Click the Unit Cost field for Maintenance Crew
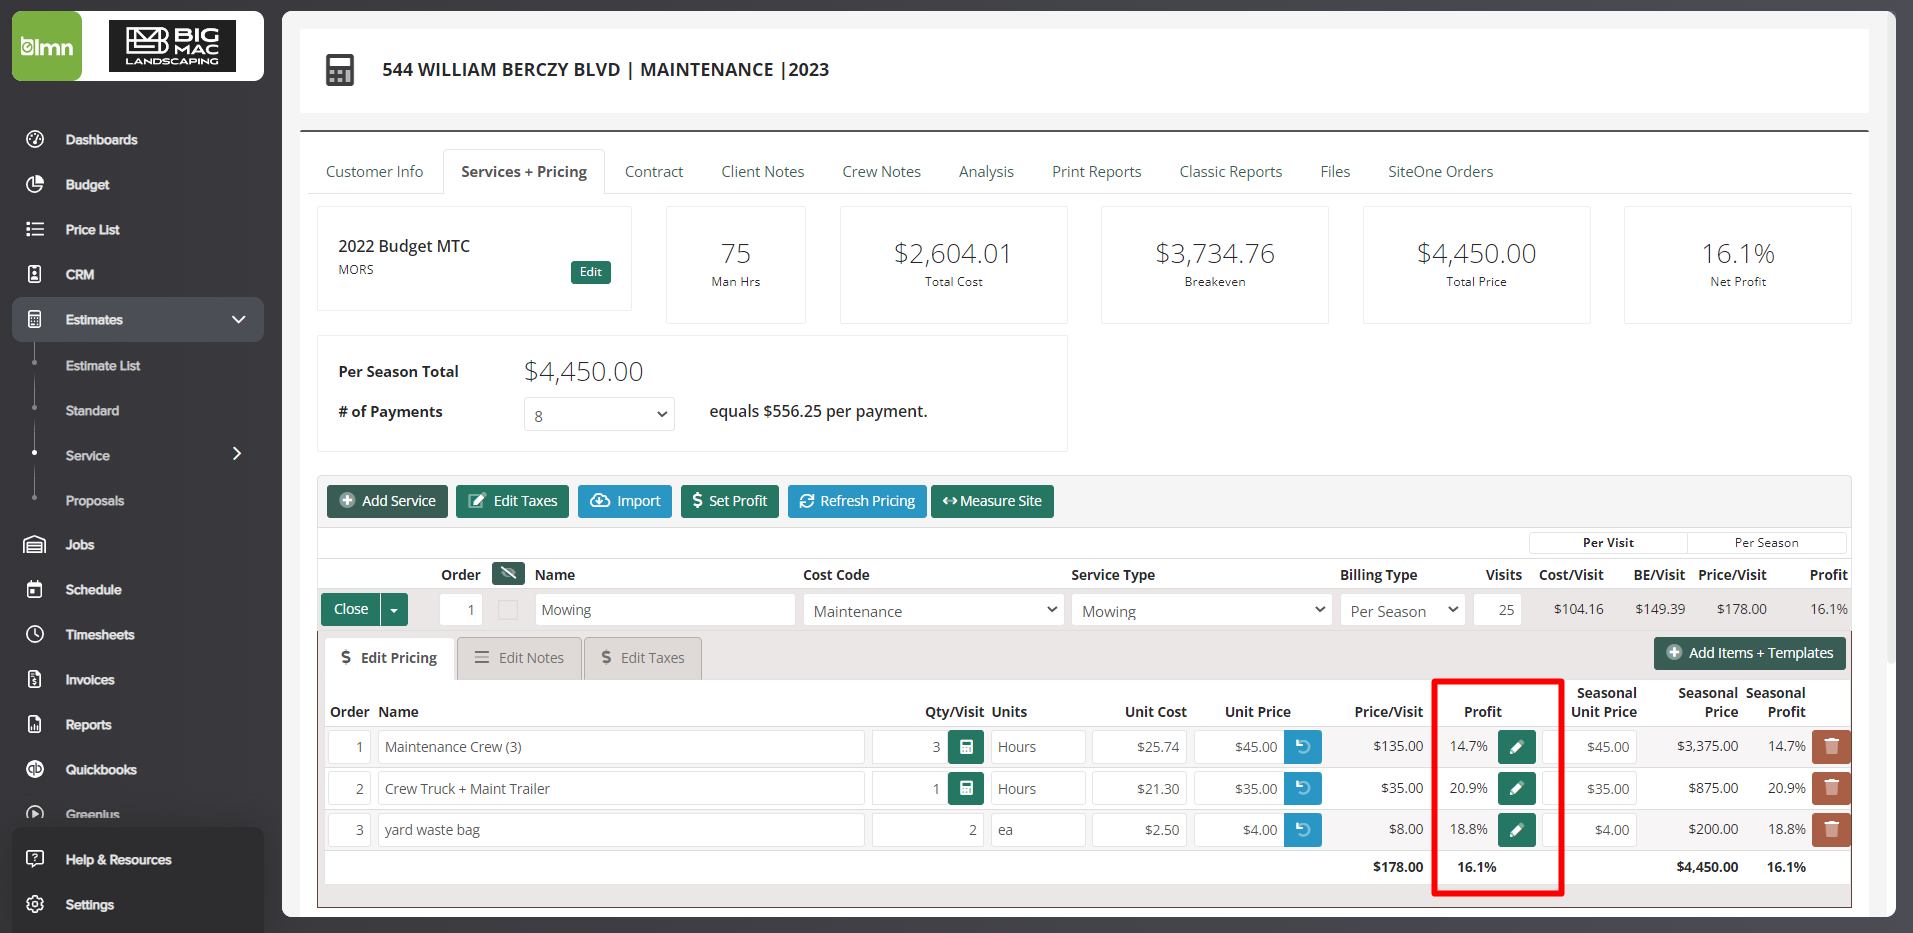Screen dimensions: 1913x933 pos(1139,746)
